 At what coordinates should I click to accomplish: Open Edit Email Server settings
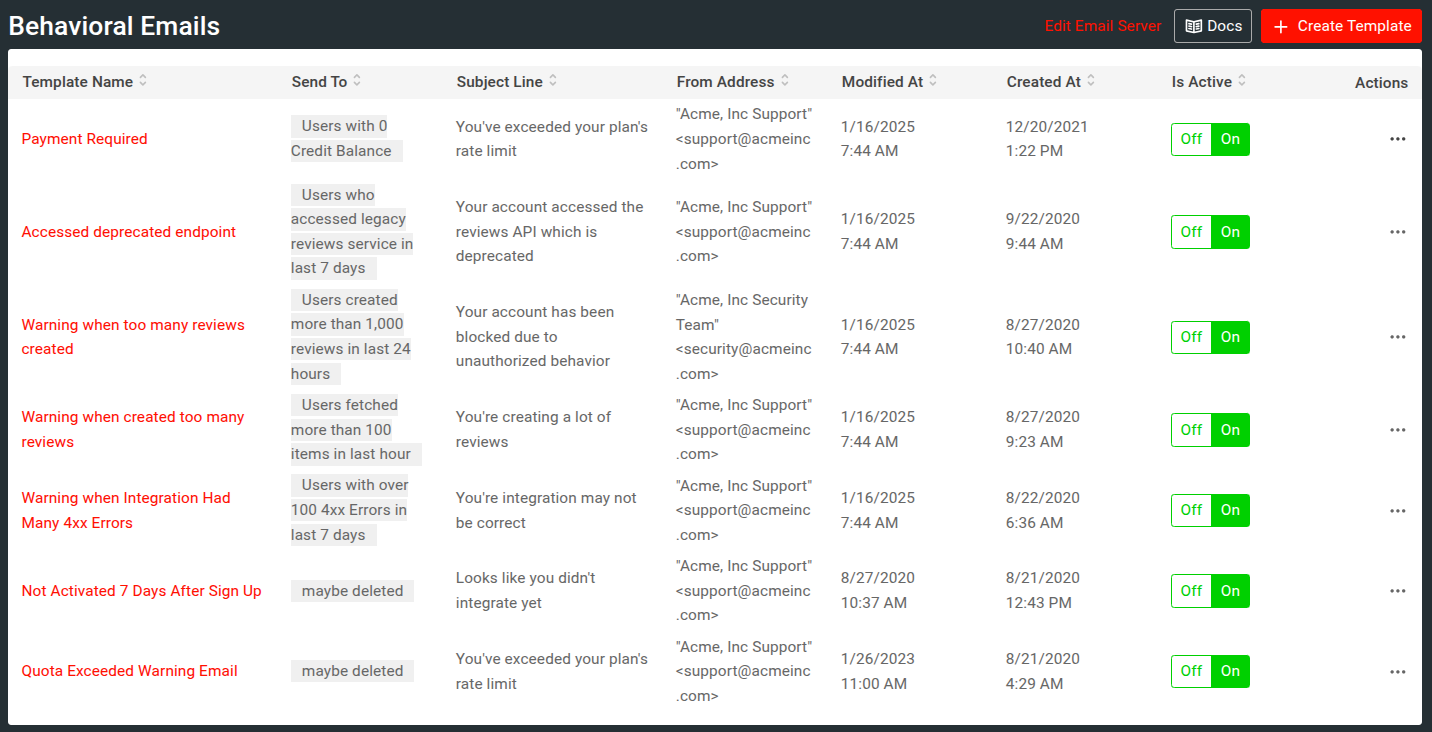pyautogui.click(x=1103, y=25)
